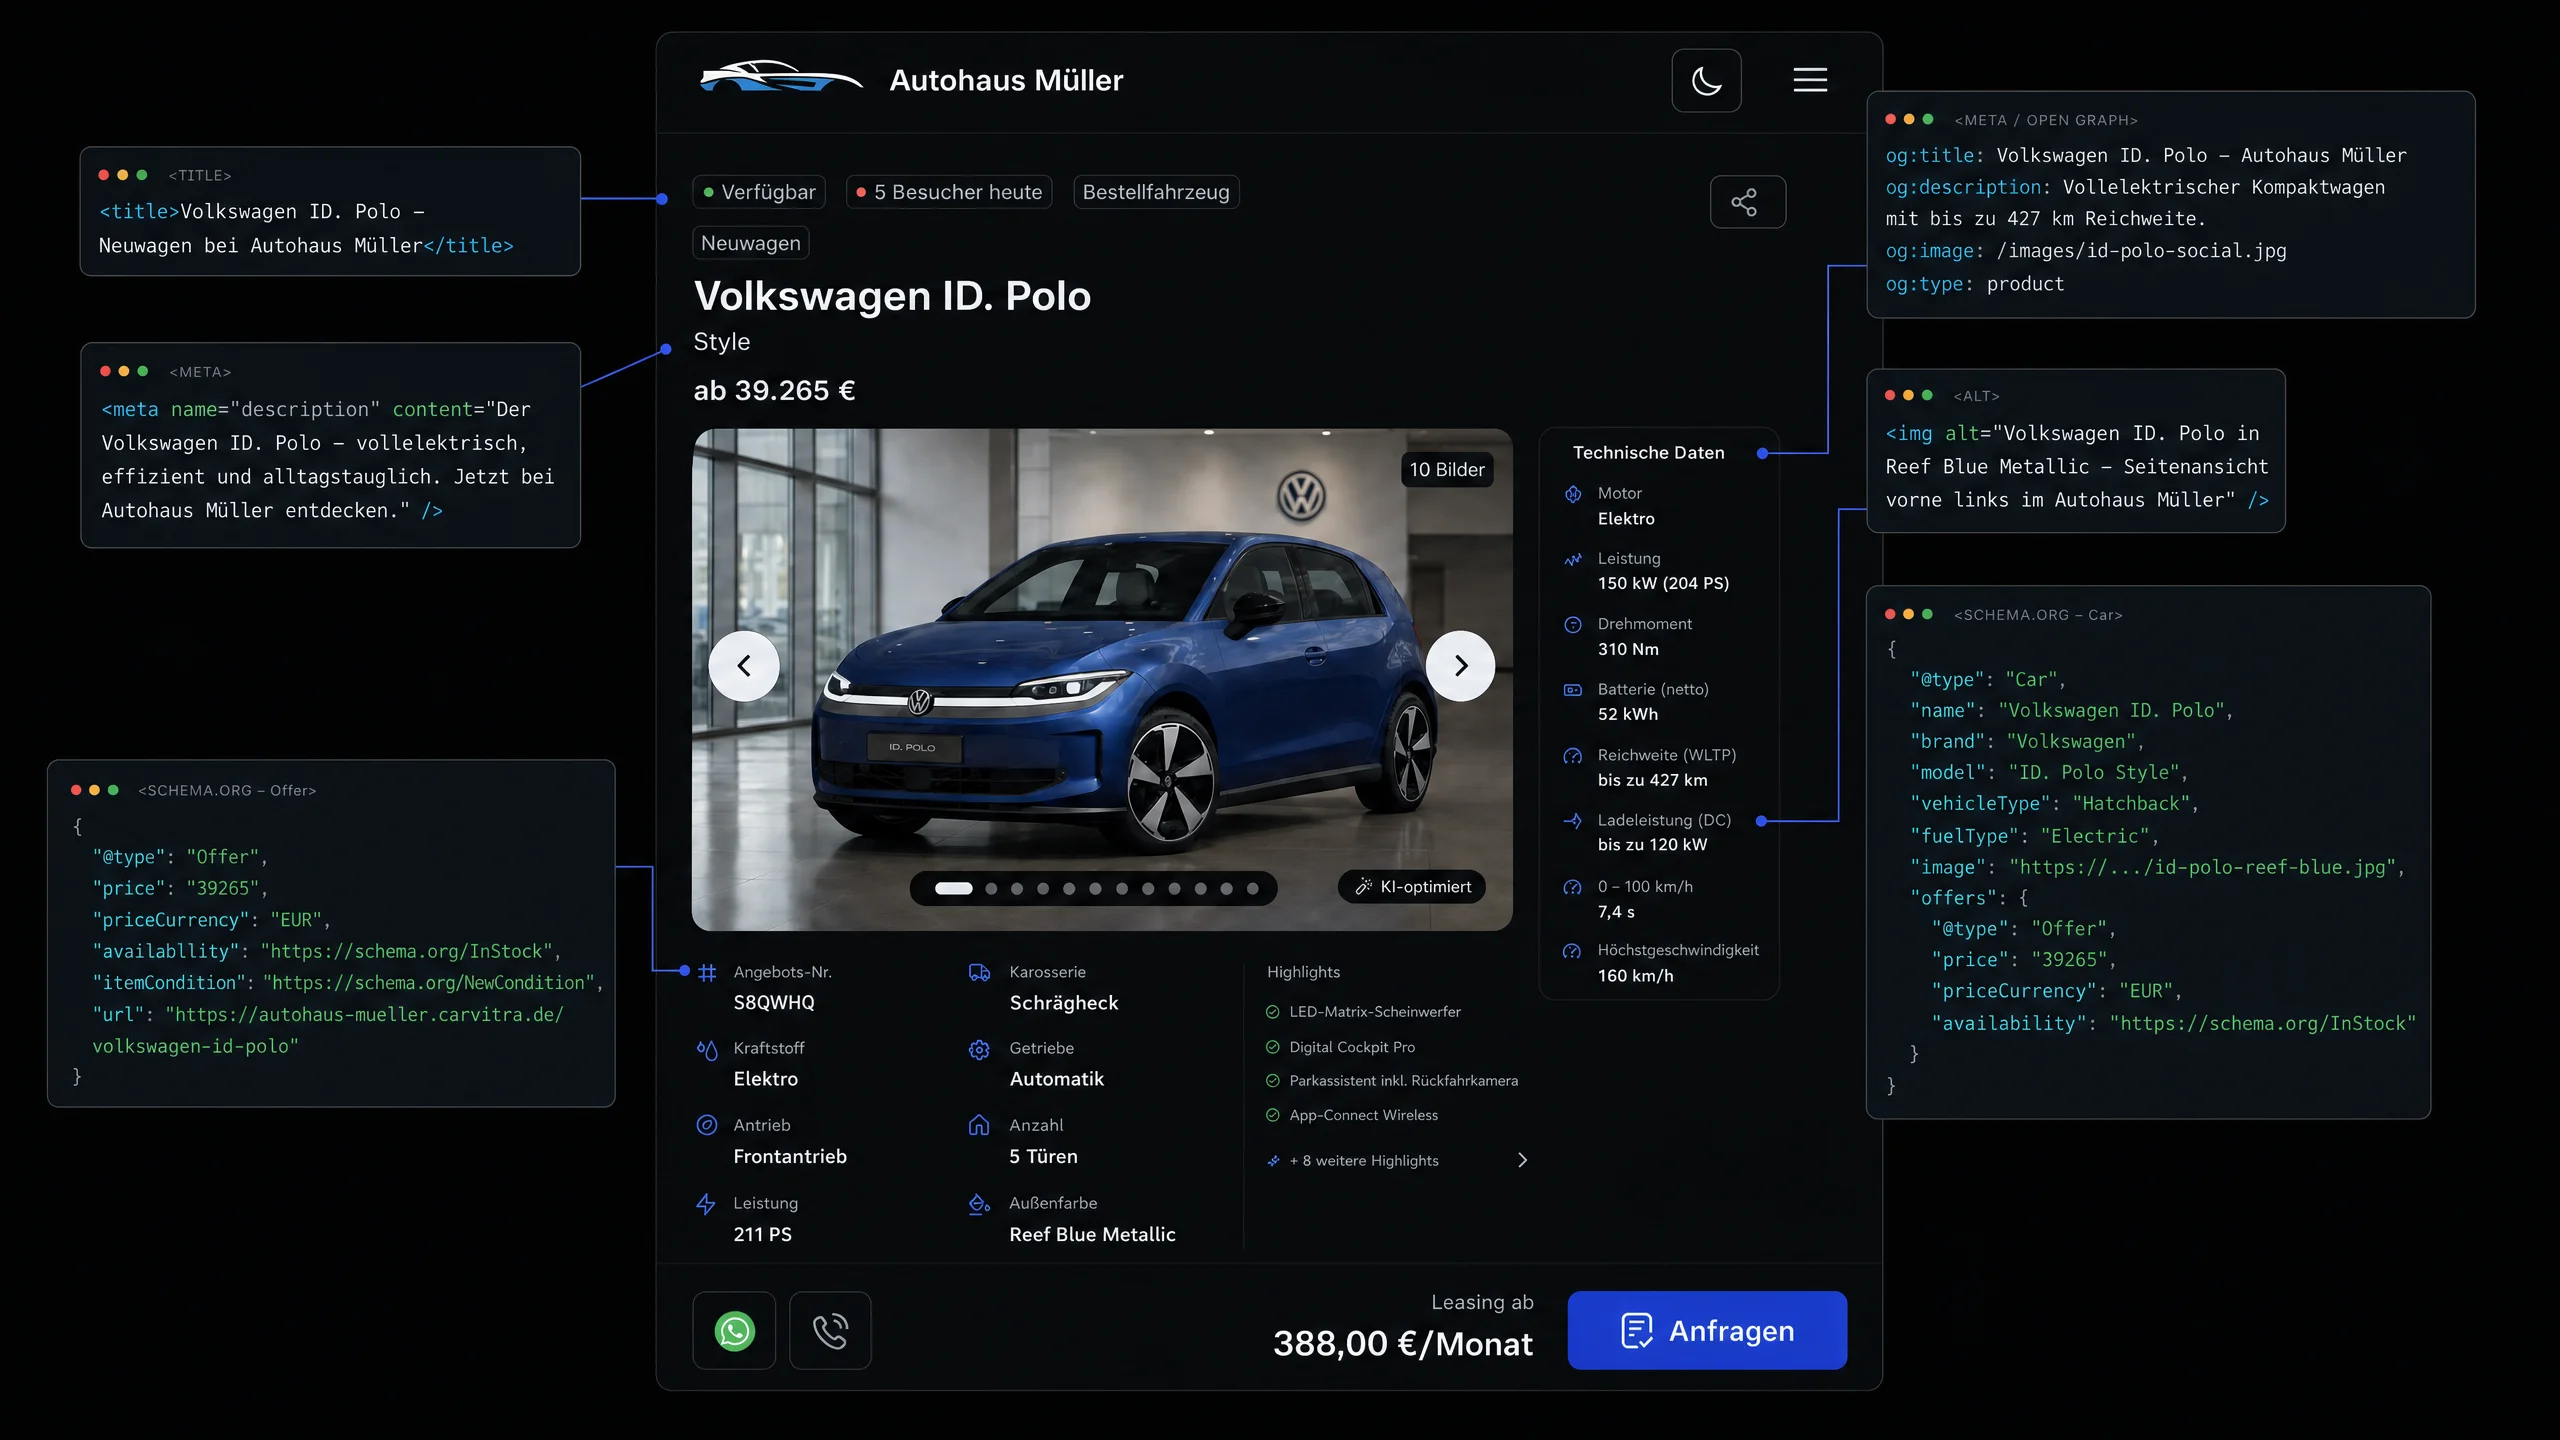Click the '310 Nm' torque value

[1628, 649]
